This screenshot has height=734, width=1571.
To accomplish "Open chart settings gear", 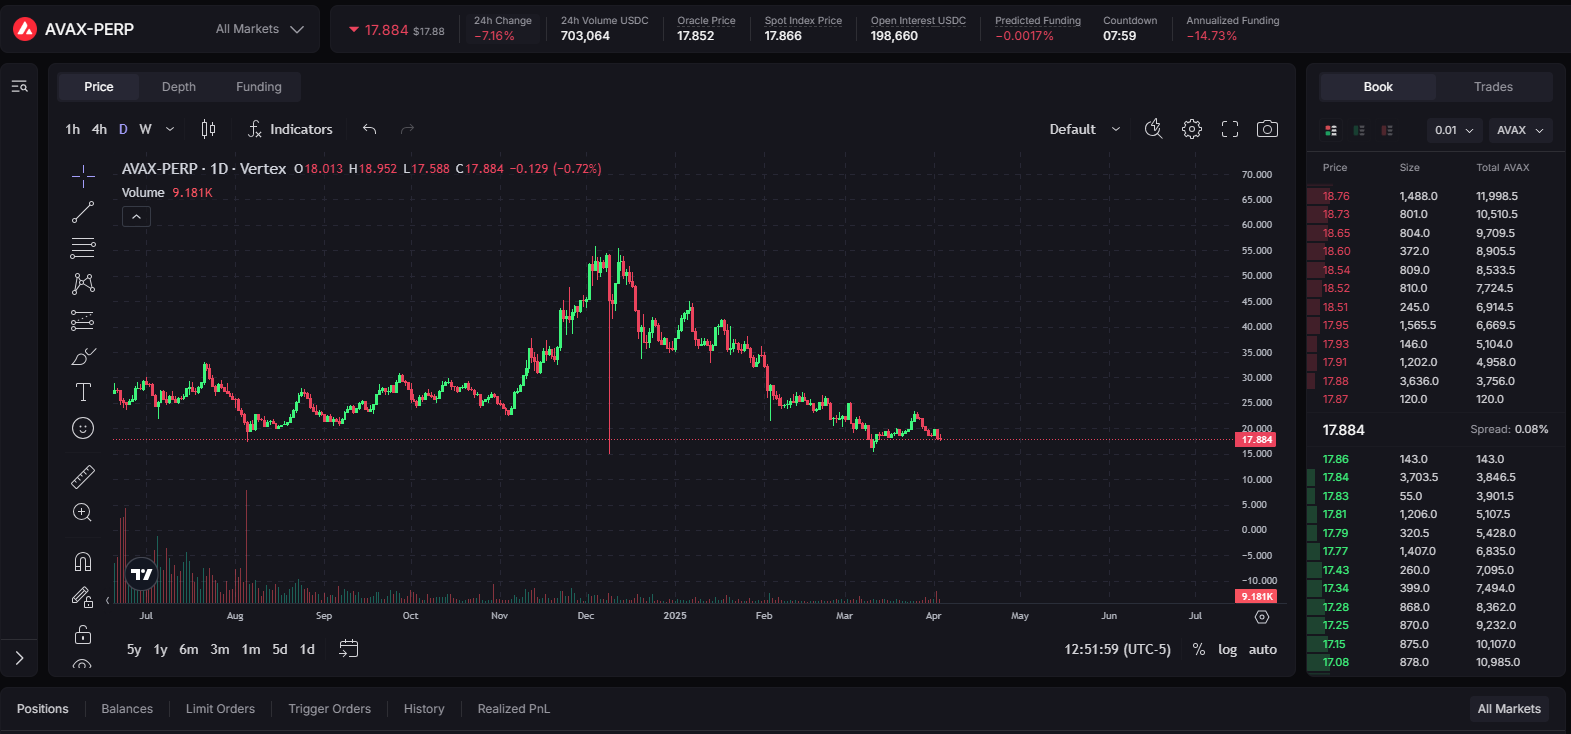I will click(x=1192, y=129).
